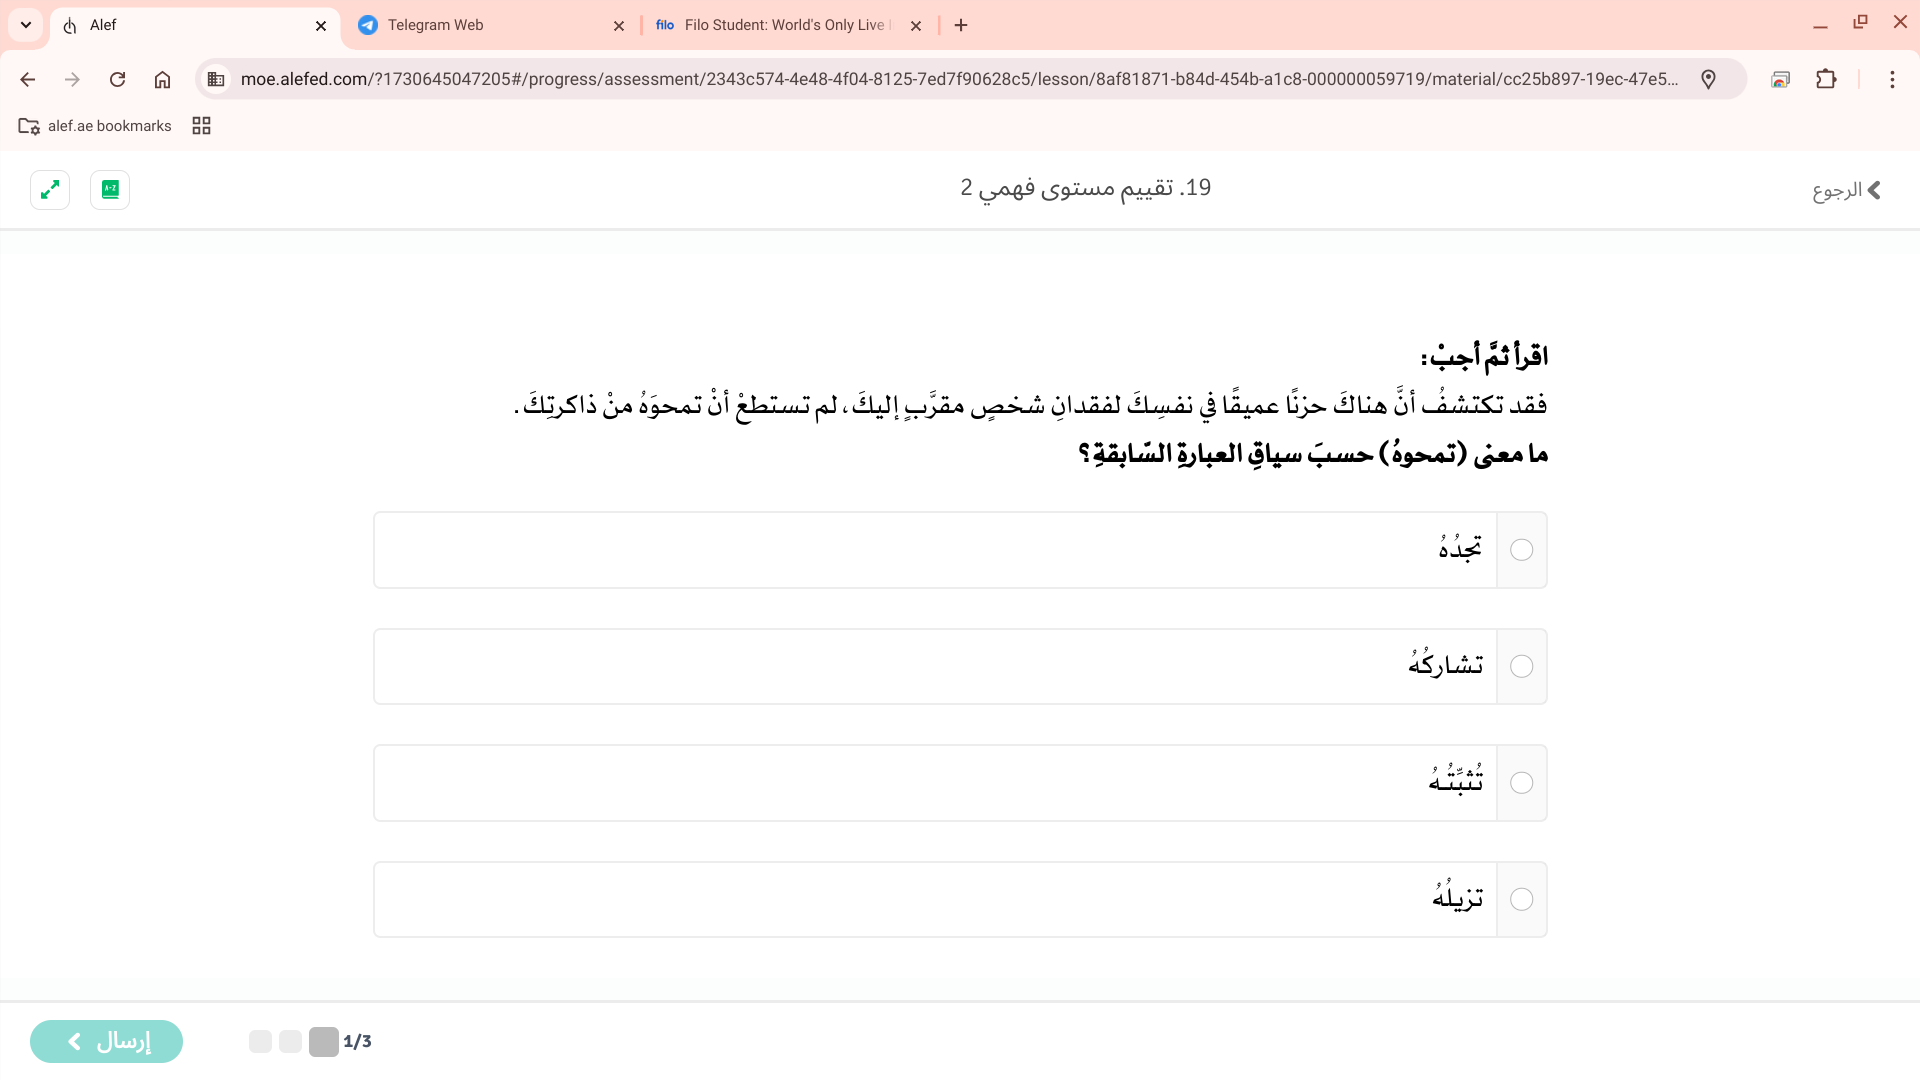This screenshot has width=1920, height=1080.
Task: Open the tab search dropdown arrow
Action: click(26, 25)
